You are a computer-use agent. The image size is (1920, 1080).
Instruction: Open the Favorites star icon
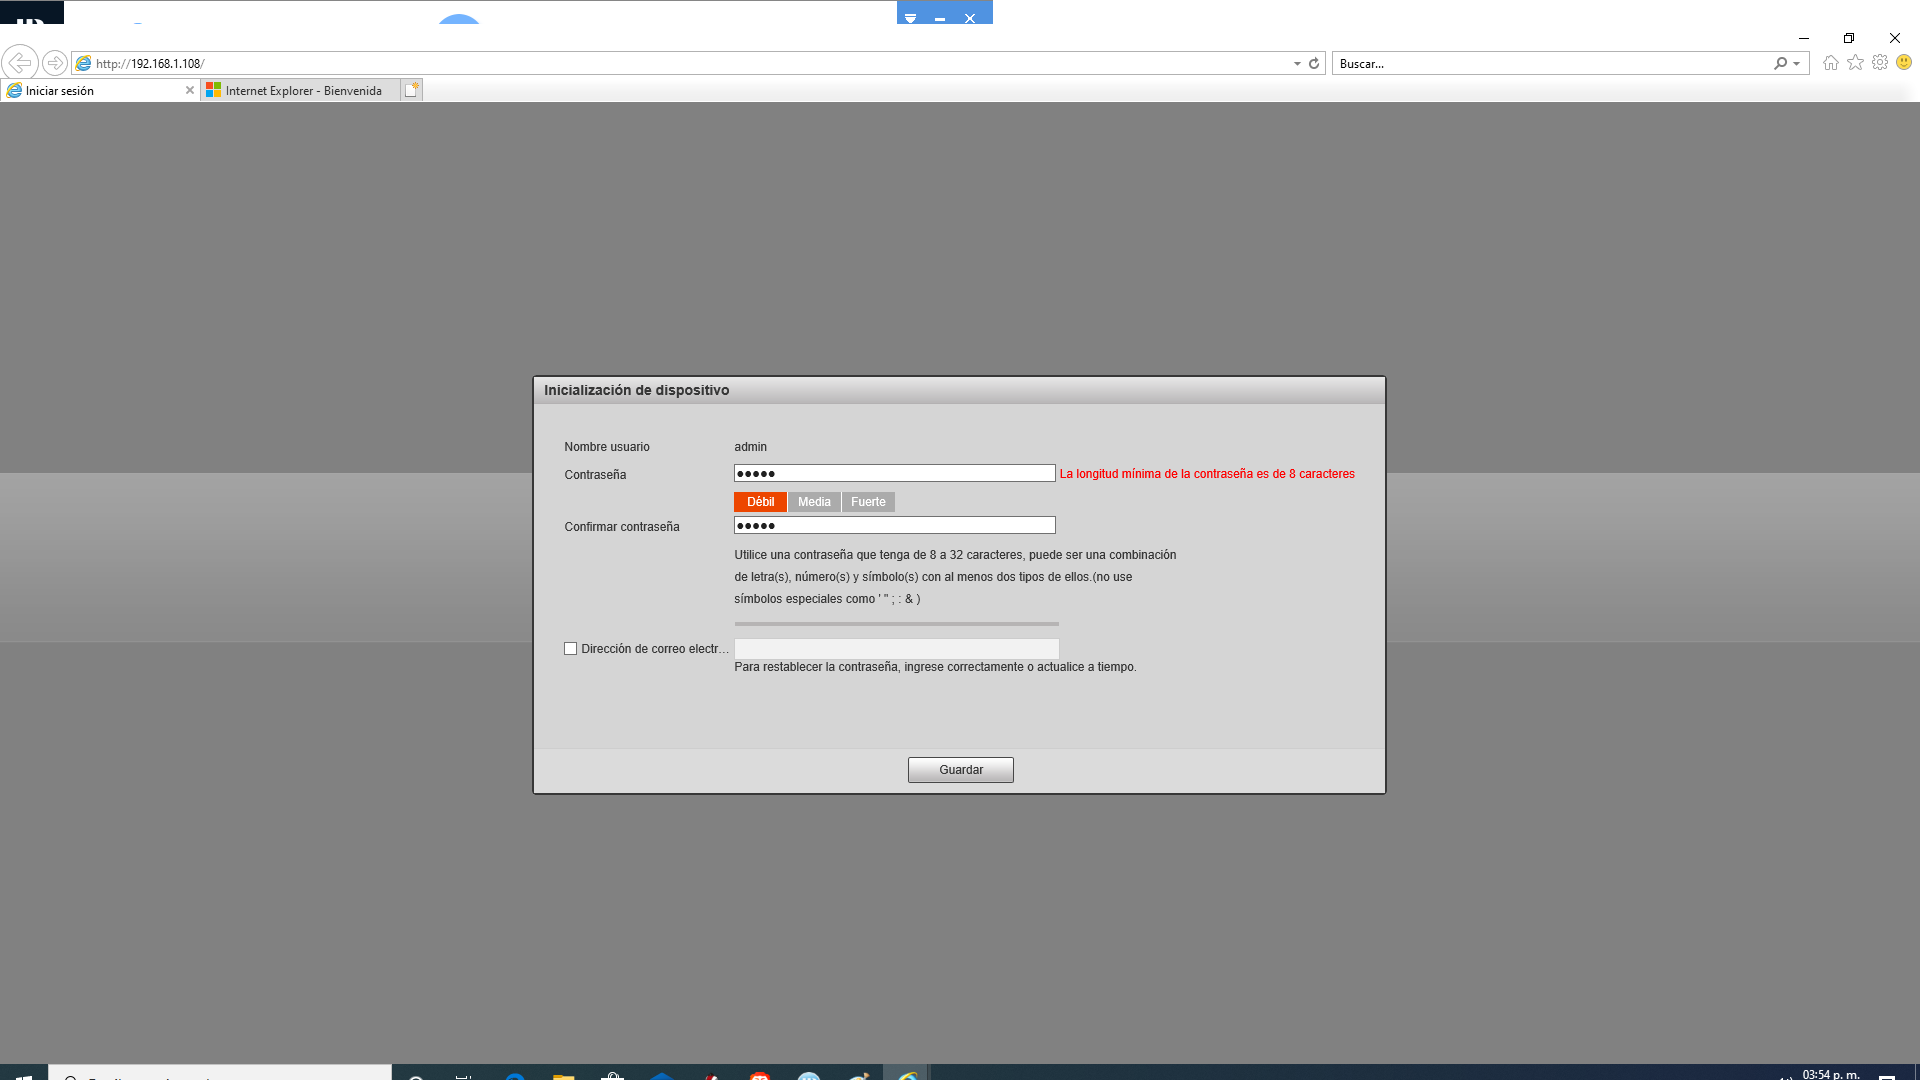[1855, 63]
